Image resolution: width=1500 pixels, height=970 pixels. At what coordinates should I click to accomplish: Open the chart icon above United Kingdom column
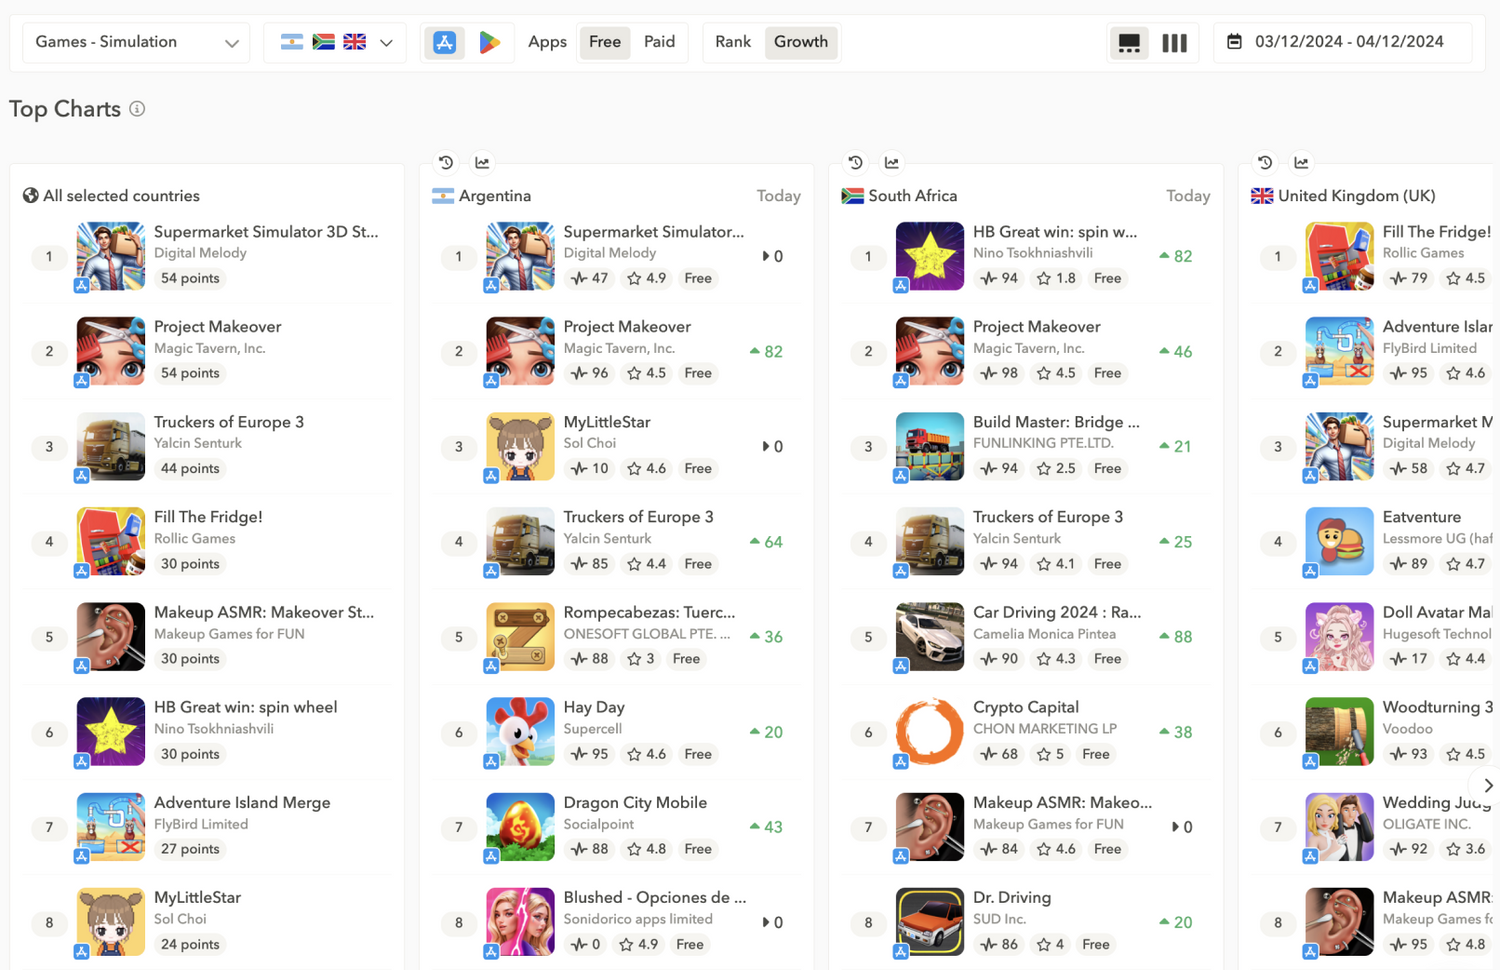click(1301, 162)
